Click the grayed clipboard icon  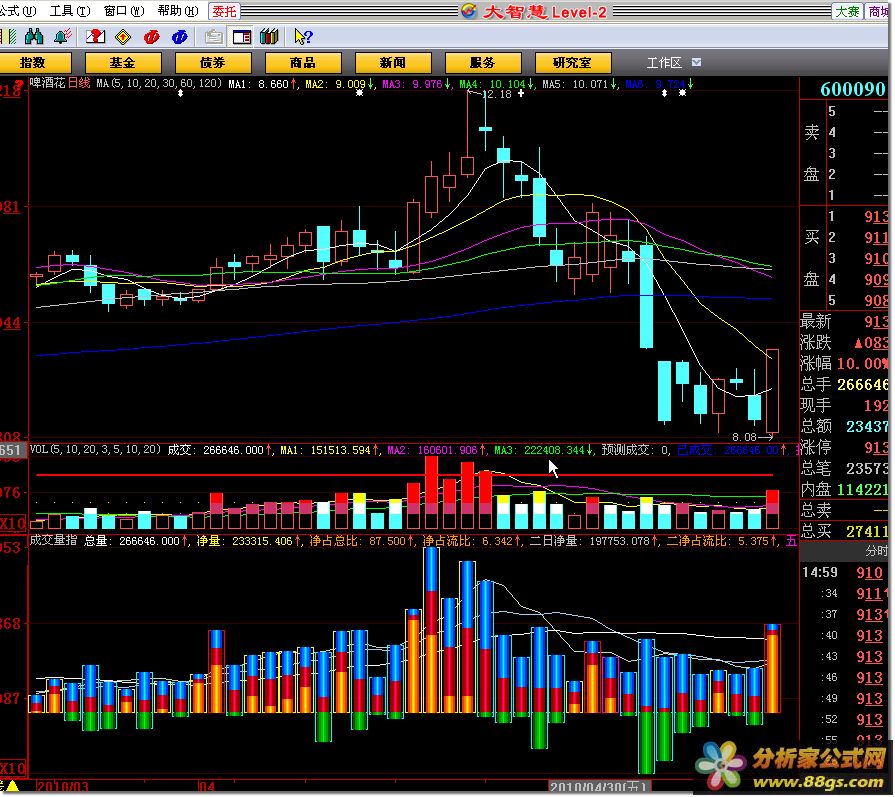(213, 38)
